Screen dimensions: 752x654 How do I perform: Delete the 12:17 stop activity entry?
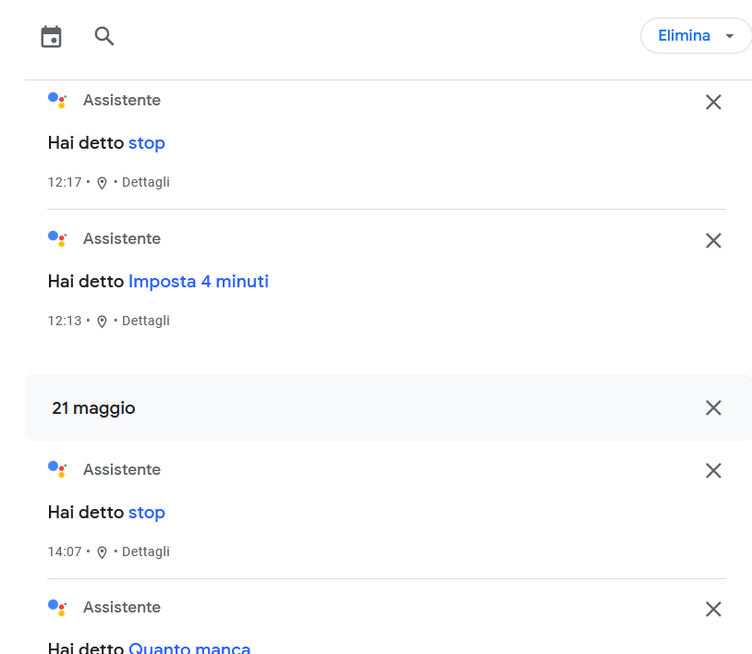[713, 102]
